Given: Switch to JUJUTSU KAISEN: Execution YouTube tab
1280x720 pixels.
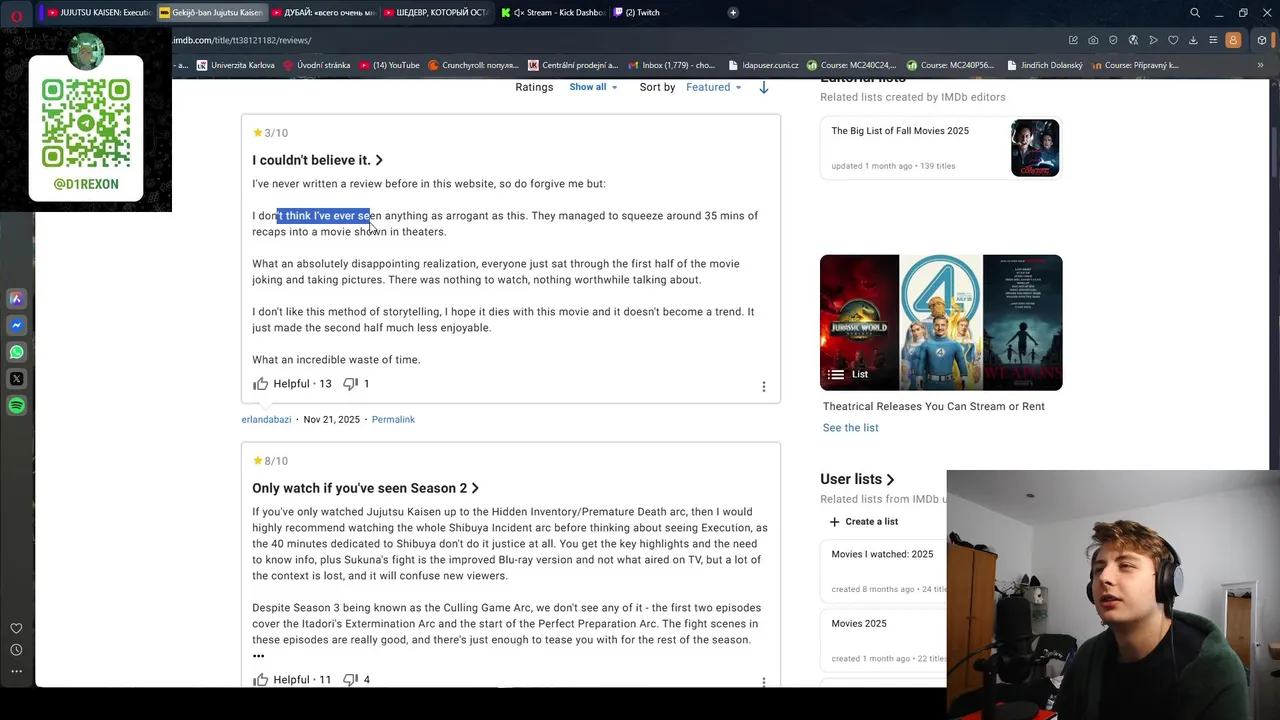Looking at the screenshot, I should [x=100, y=13].
